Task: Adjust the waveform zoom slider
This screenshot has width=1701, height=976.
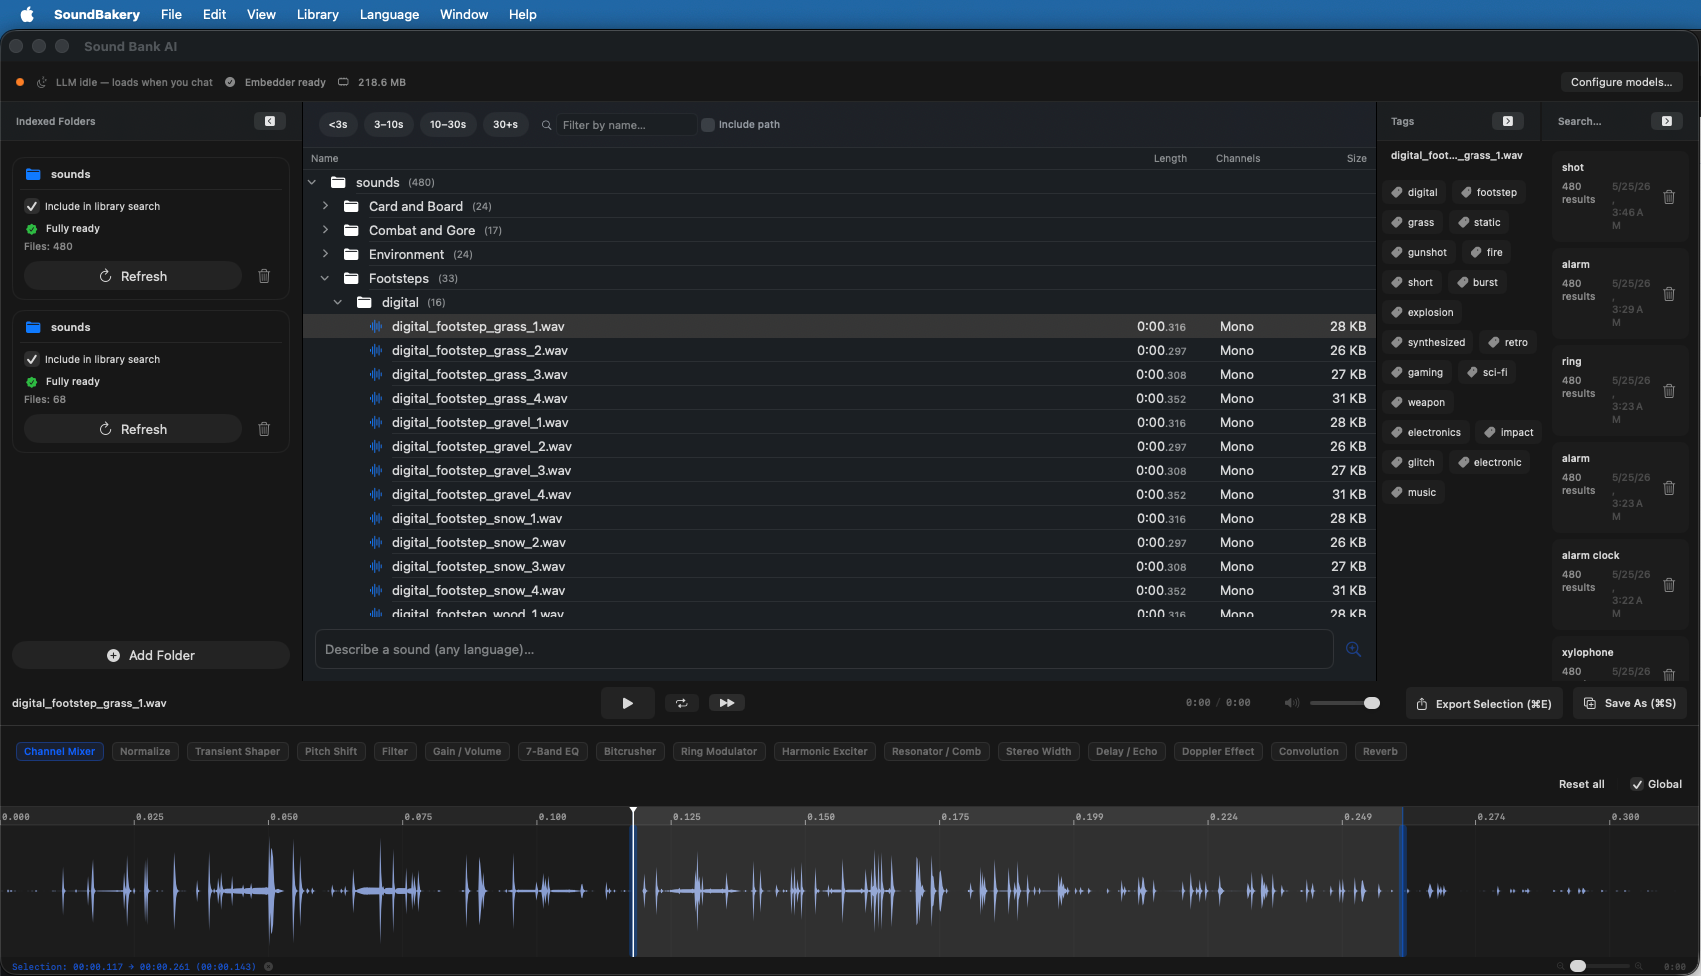Action: 1600,966
